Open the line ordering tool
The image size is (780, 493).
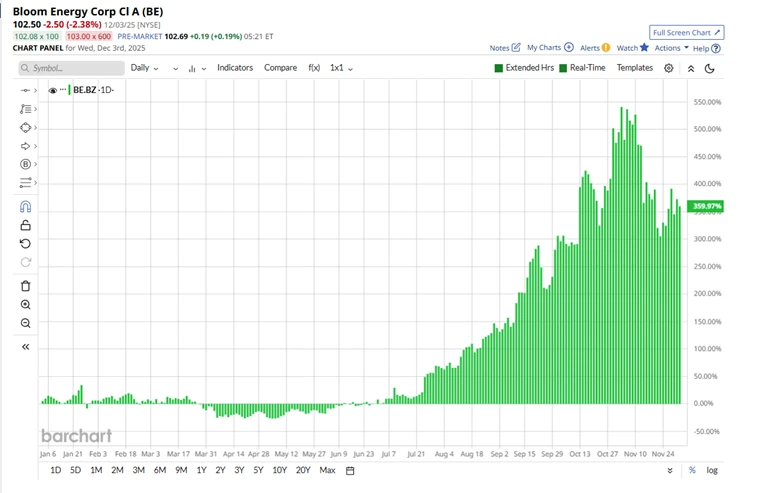[25, 183]
